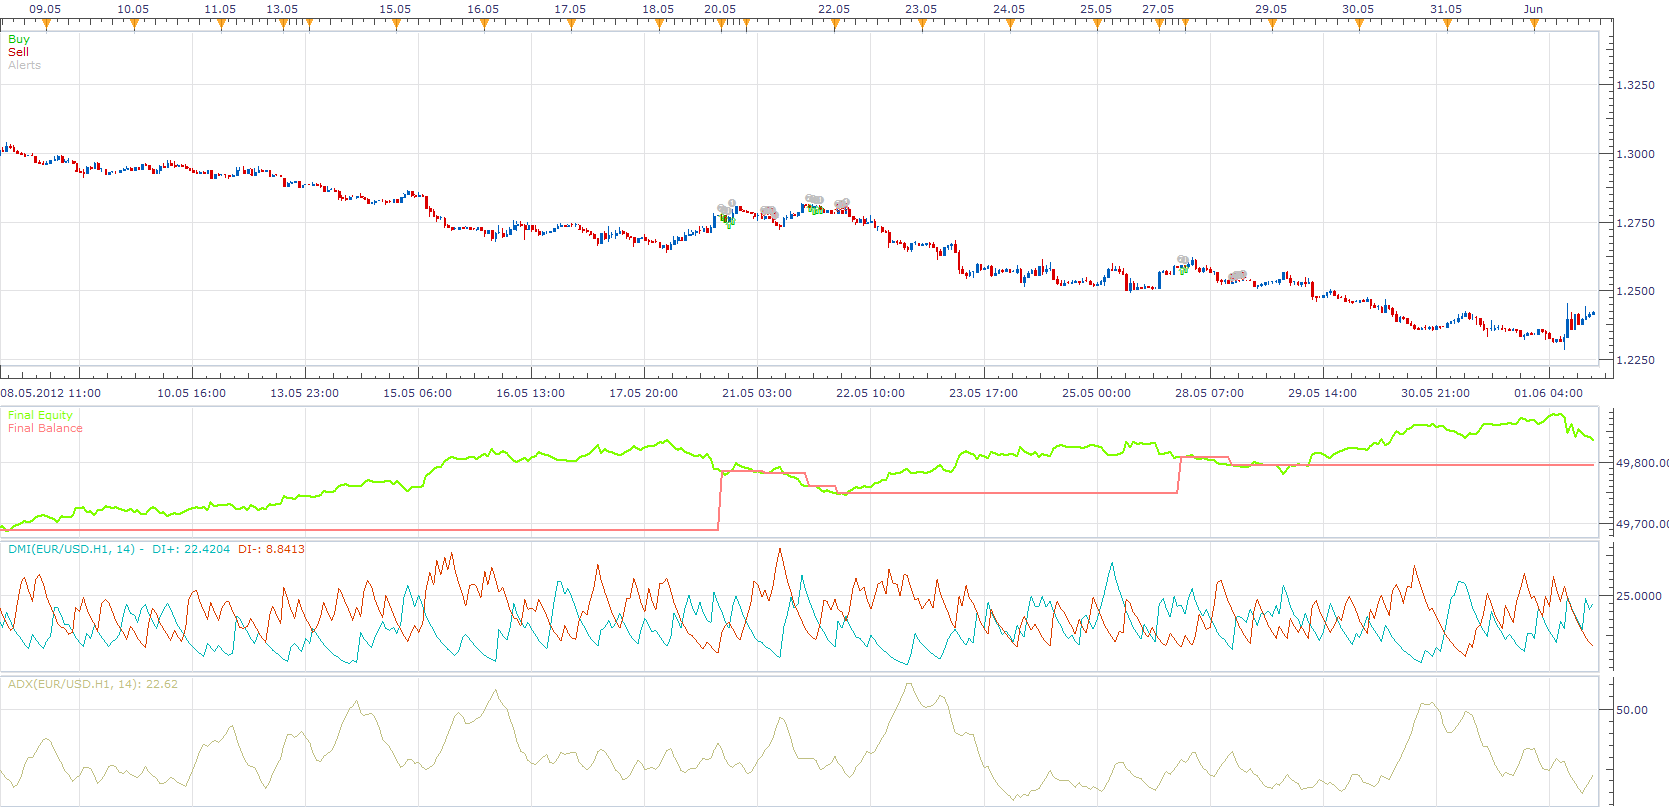Click the green buy arrow near 28.05 candles
This screenshot has height=807, width=1670.
pos(1183,269)
